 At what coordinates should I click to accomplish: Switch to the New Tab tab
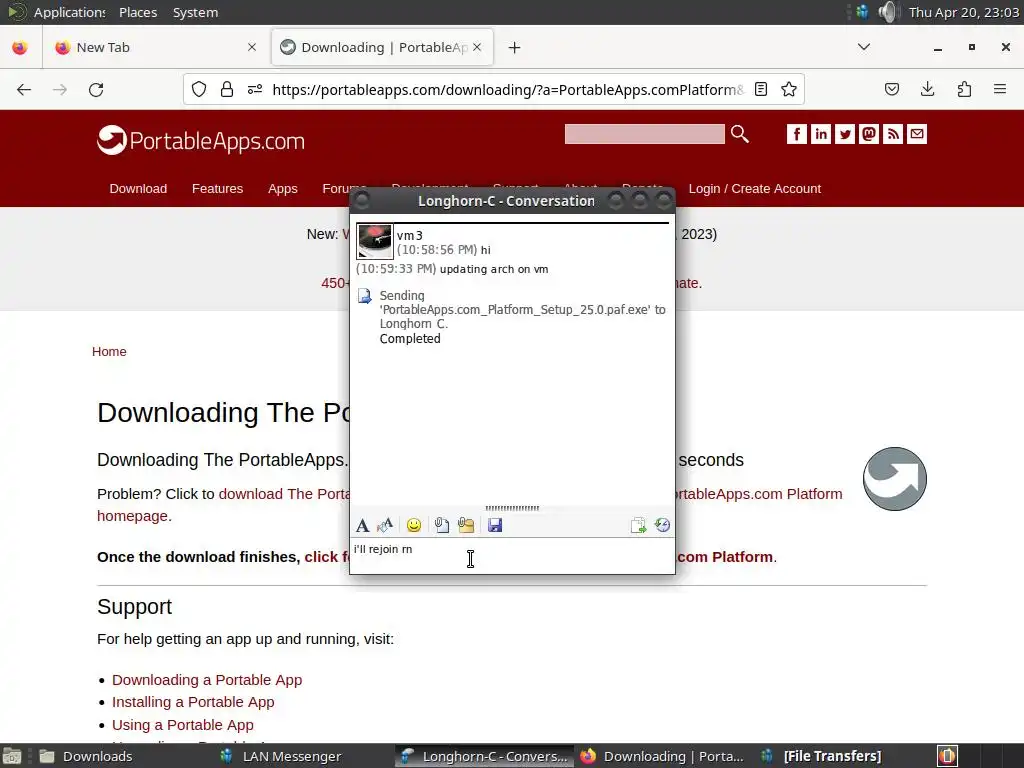(x=154, y=47)
